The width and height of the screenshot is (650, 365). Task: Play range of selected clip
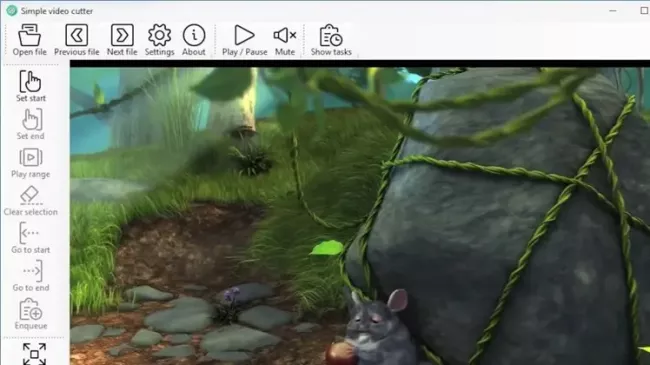click(31, 162)
